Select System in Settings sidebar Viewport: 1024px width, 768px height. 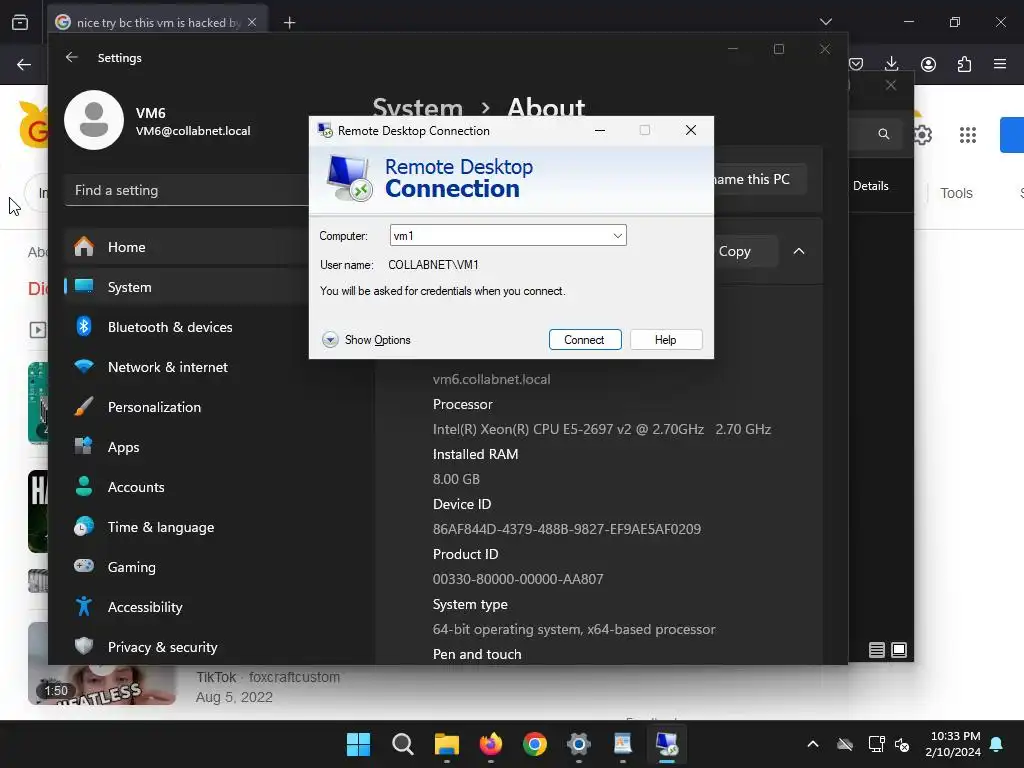point(187,287)
